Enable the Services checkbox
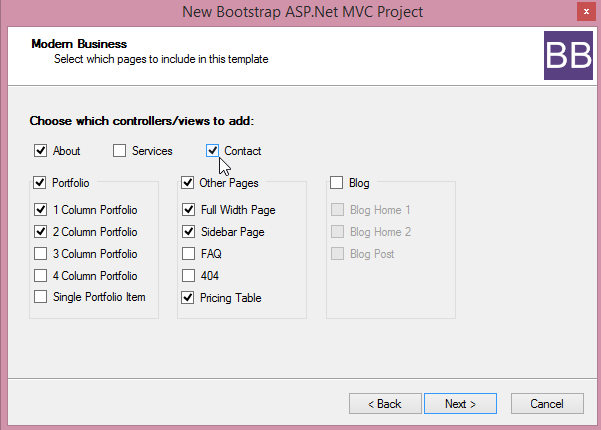Screen dimensions: 601x430 119,151
